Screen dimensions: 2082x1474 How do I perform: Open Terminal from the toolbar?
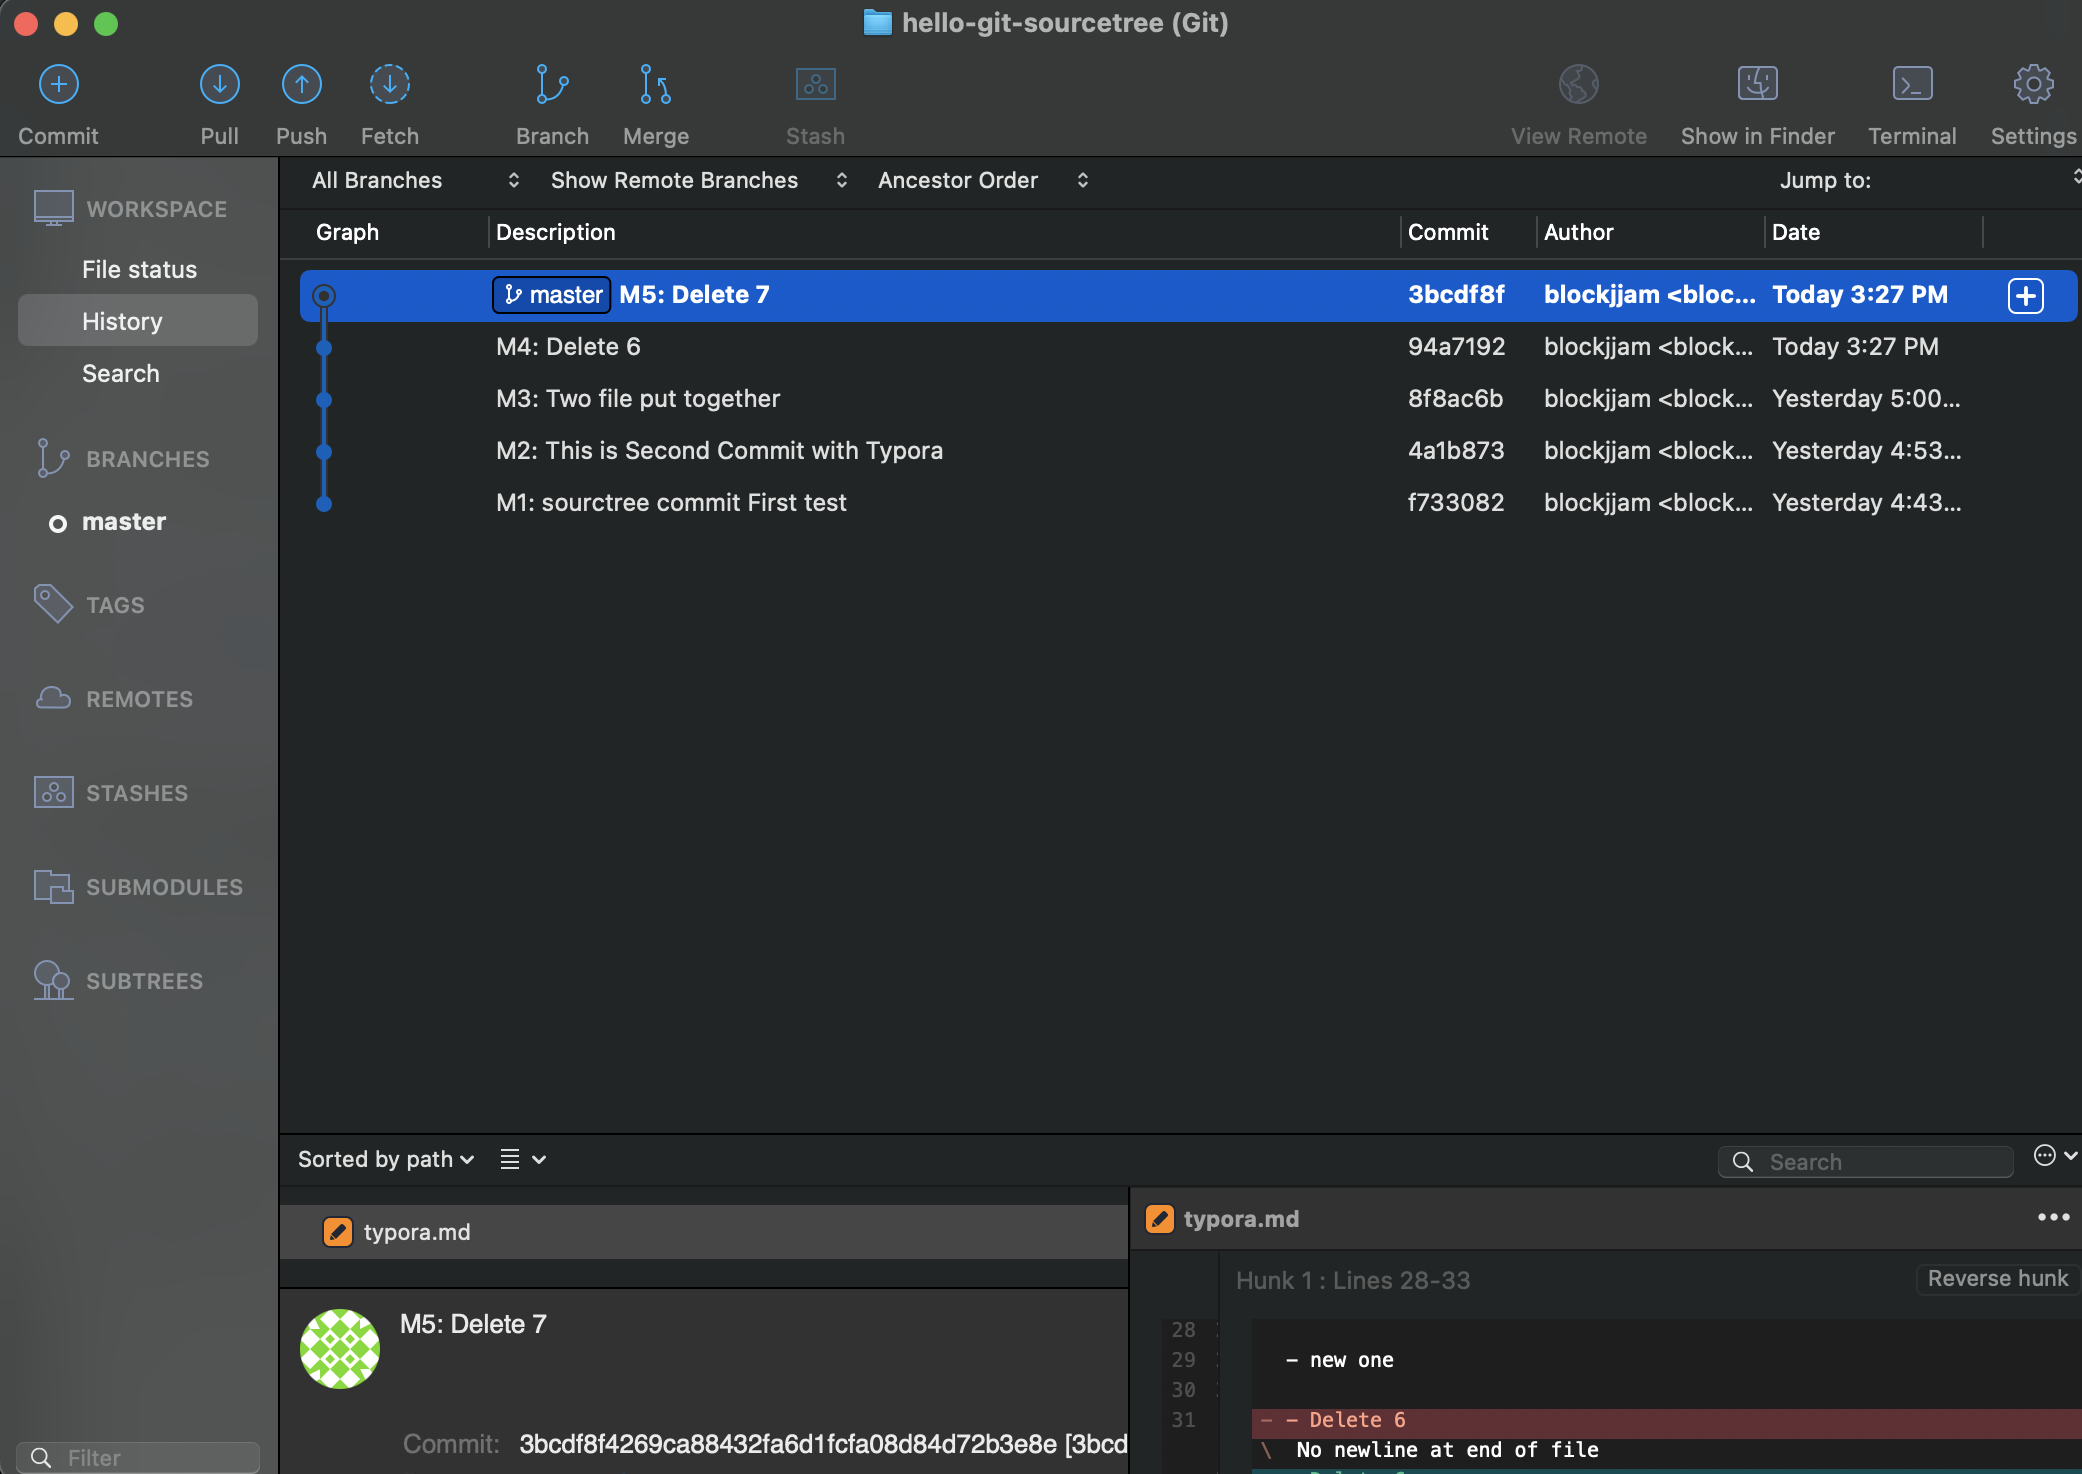[1911, 85]
